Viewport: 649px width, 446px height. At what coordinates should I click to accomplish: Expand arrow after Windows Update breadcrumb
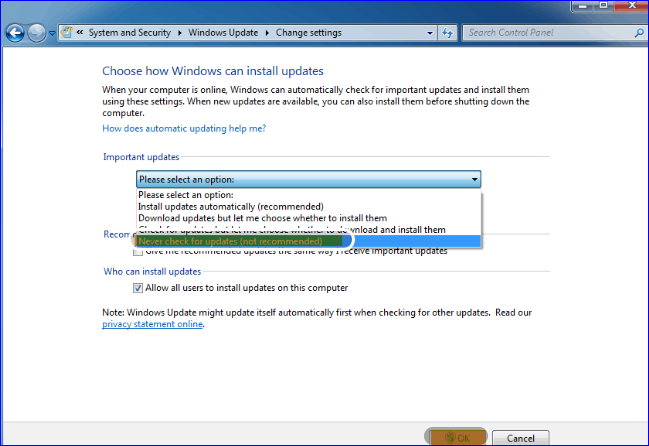pos(267,33)
